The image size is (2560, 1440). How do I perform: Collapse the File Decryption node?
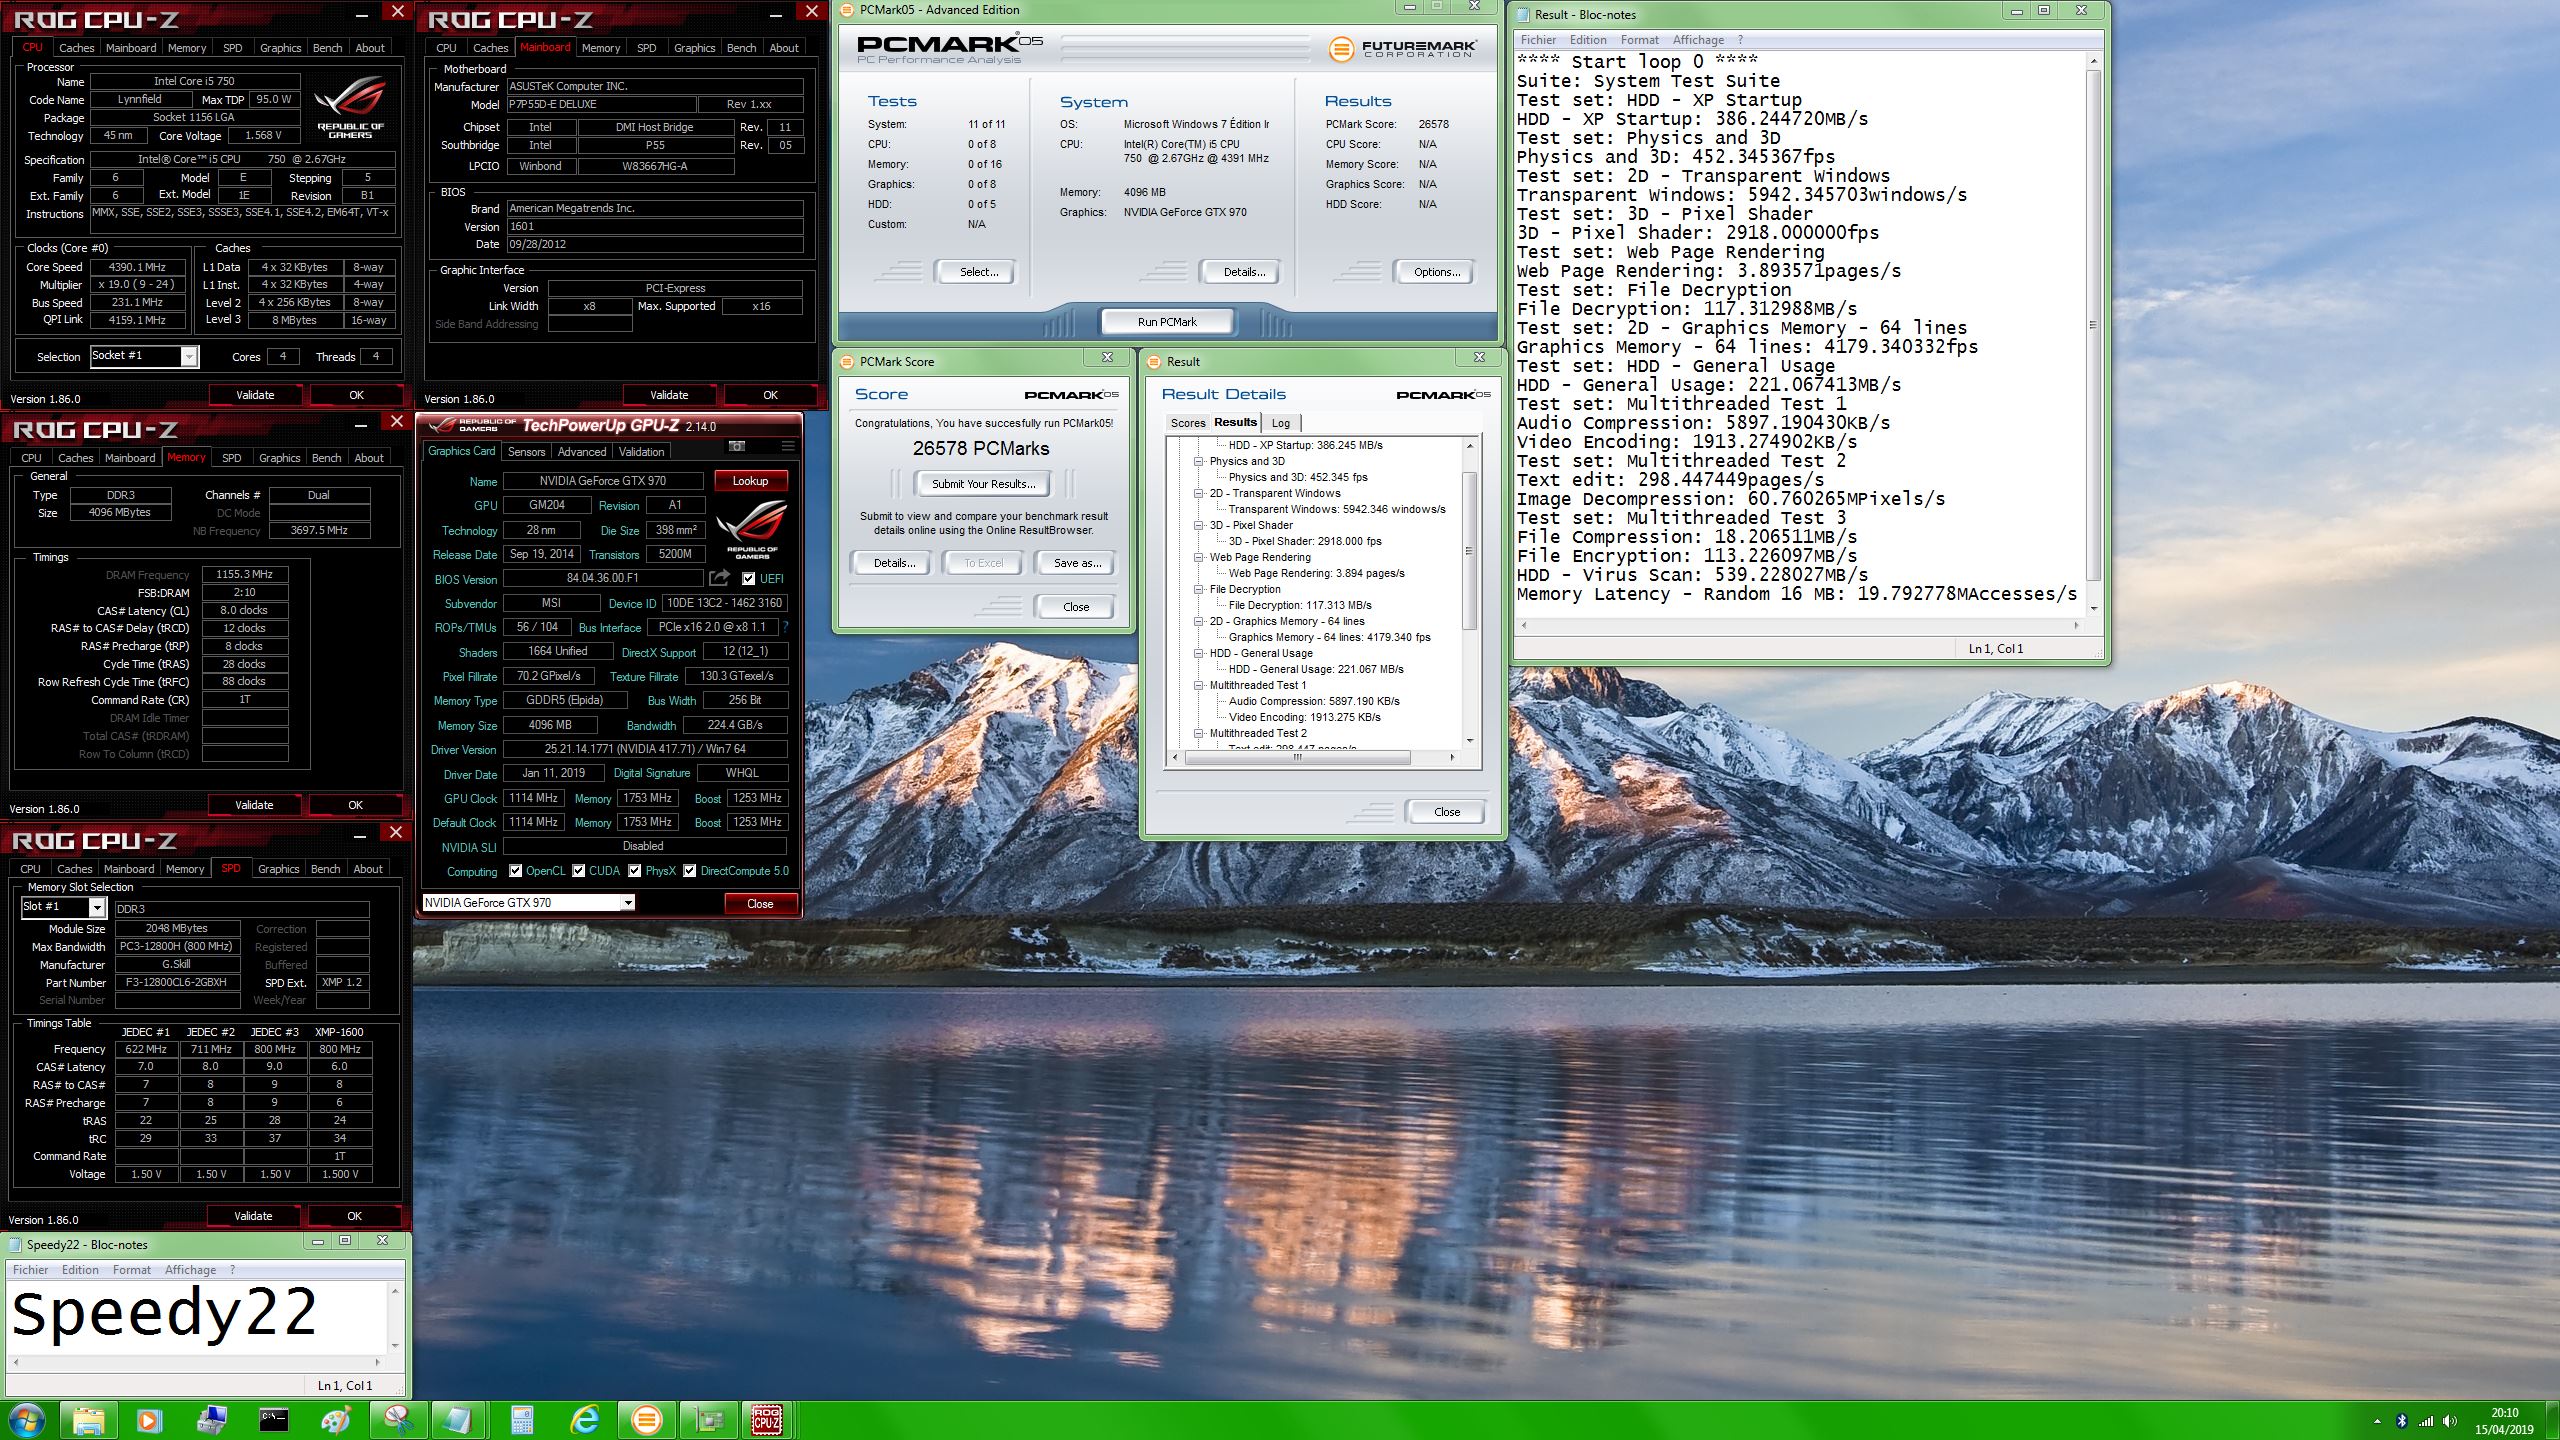pos(1199,589)
